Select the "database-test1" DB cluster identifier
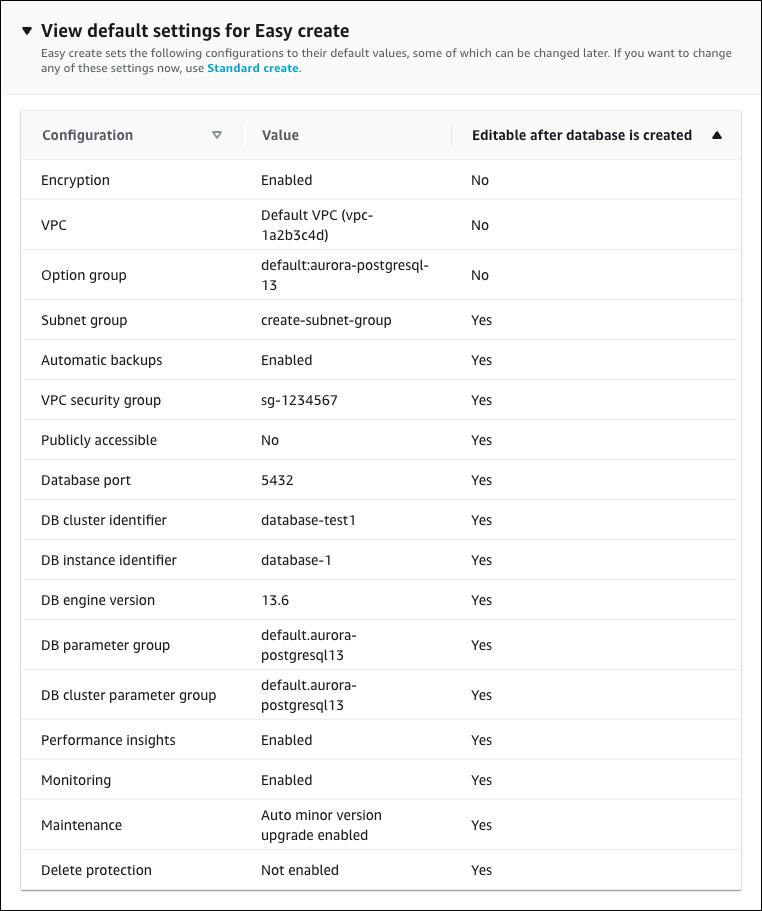 click(305, 520)
